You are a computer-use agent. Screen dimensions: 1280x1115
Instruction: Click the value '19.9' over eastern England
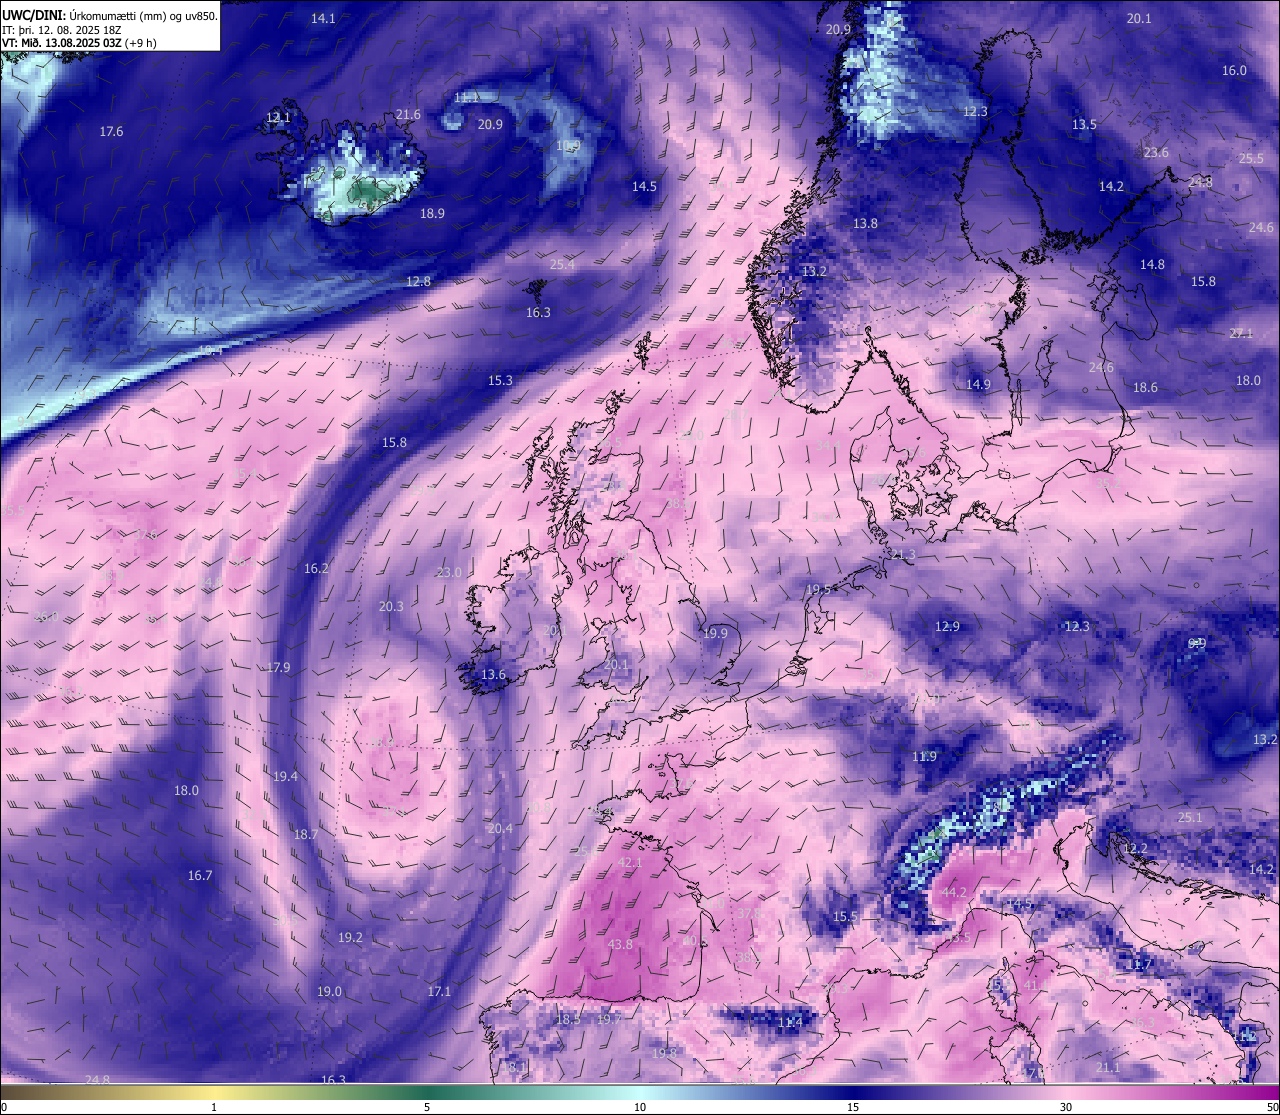715,634
